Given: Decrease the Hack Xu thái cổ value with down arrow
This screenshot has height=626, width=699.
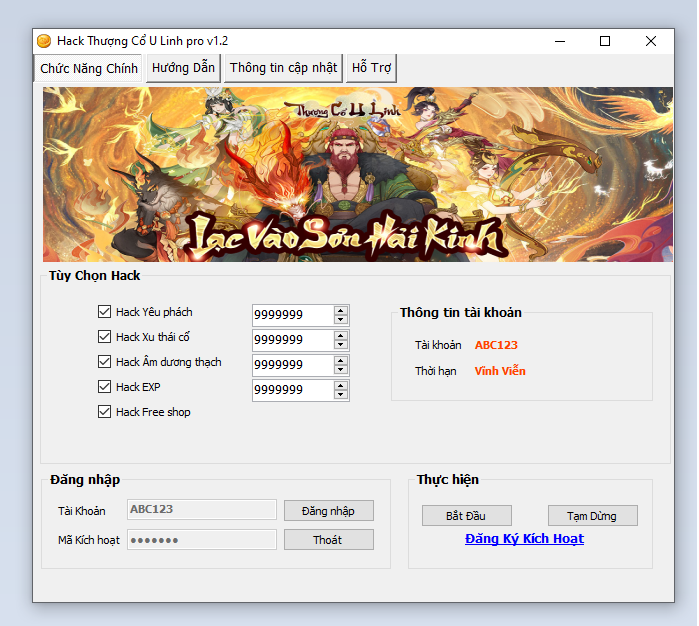Looking at the screenshot, I should (342, 345).
